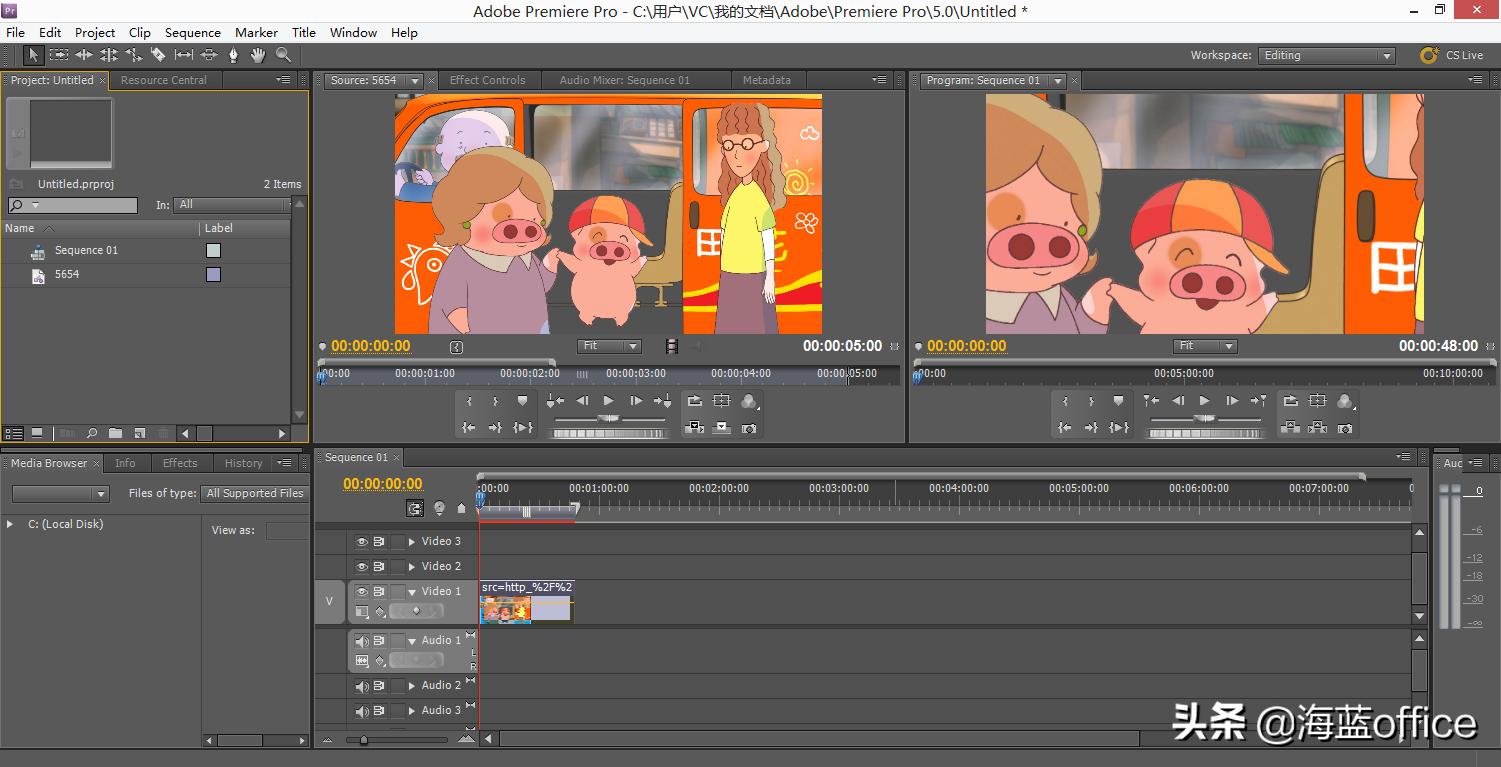Toggle Snap in the timeline panel

[415, 508]
